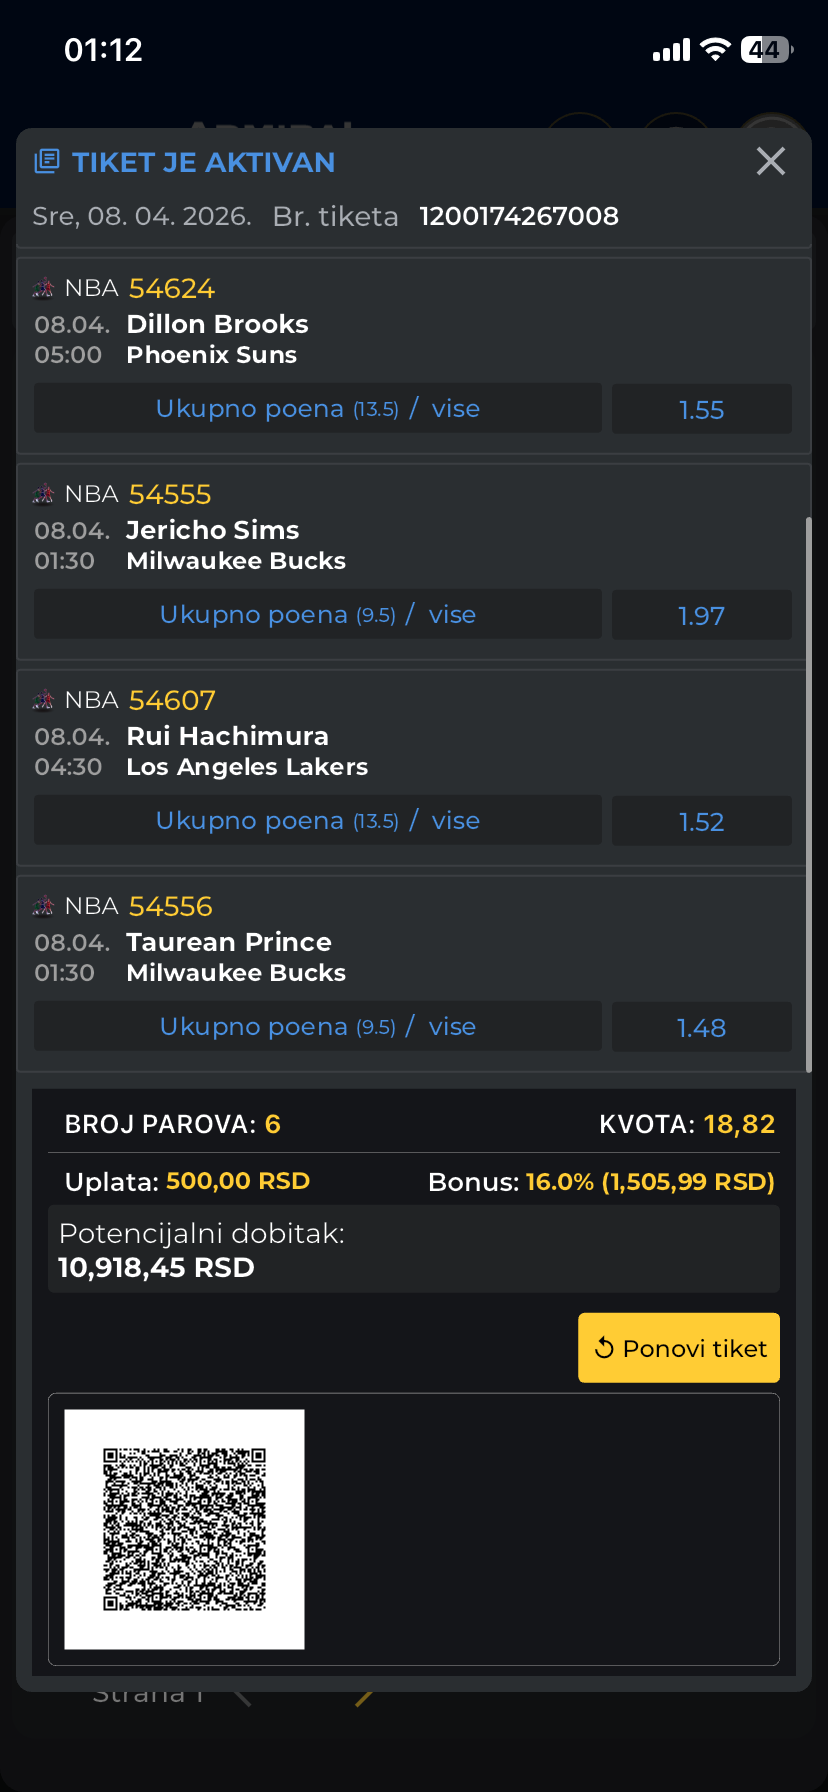
Task: Select Taurean Prince total points bet
Action: click(x=318, y=1027)
